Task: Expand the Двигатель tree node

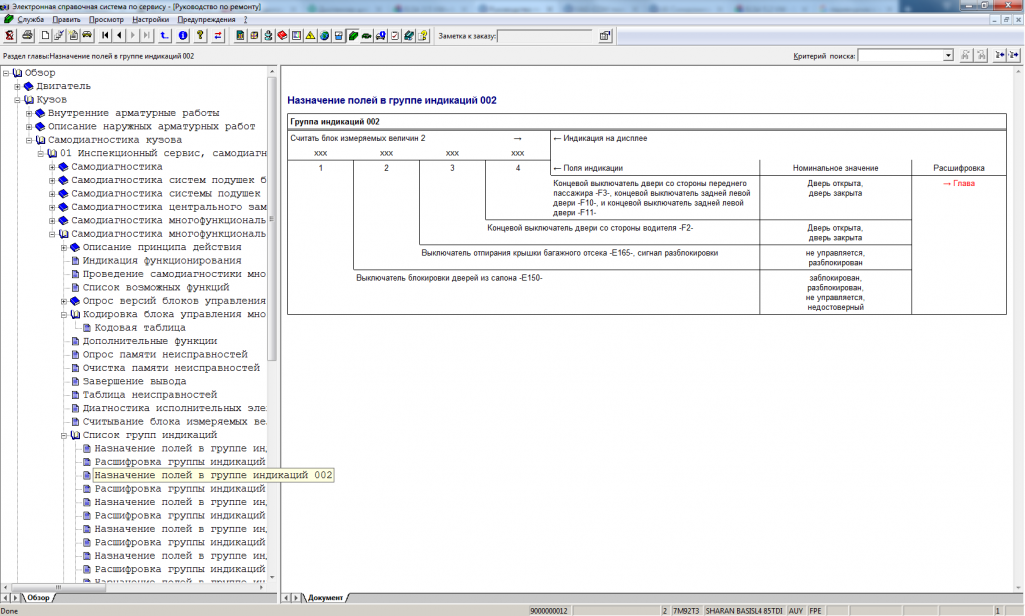Action: (17, 86)
